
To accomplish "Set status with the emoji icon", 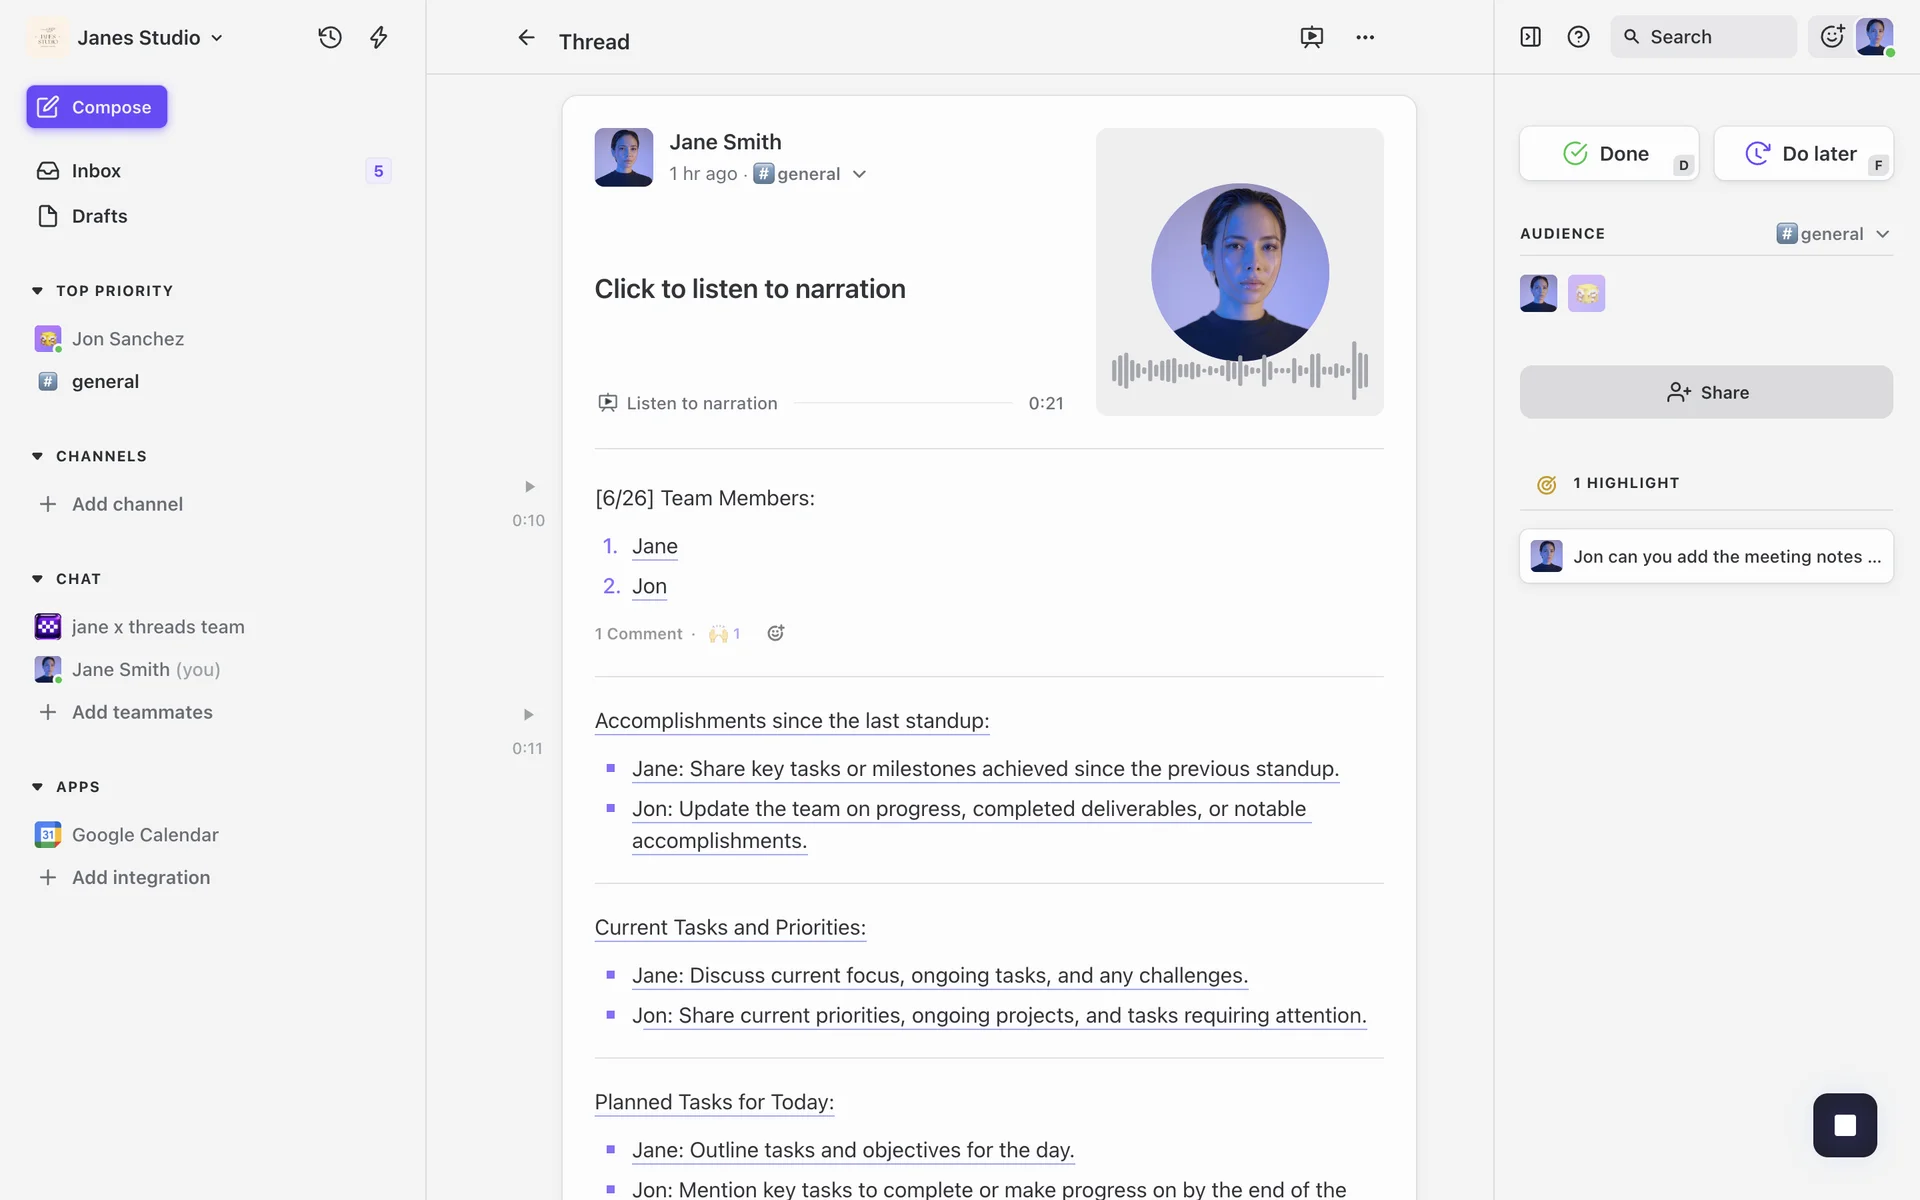I will pyautogui.click(x=1832, y=37).
